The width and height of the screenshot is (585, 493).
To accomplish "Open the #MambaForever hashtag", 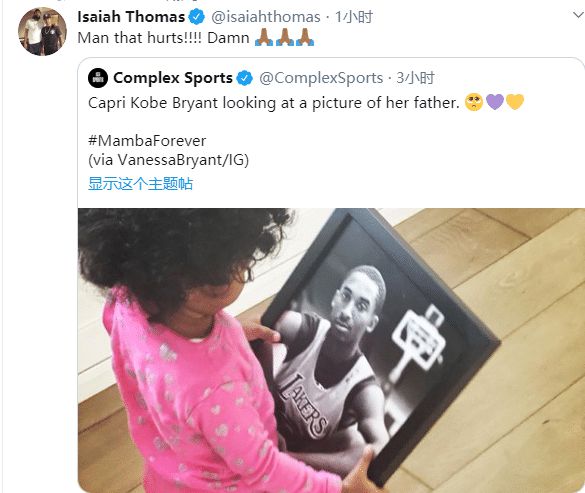I will pyautogui.click(x=147, y=141).
